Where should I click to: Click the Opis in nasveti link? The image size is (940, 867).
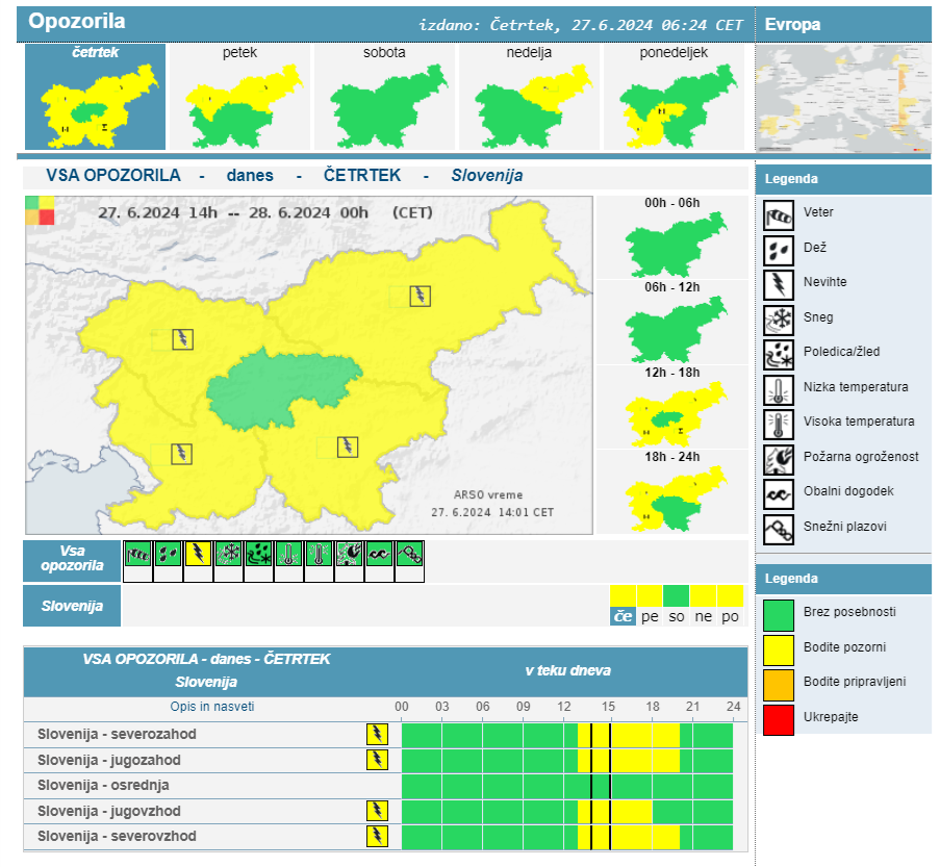[x=197, y=707]
